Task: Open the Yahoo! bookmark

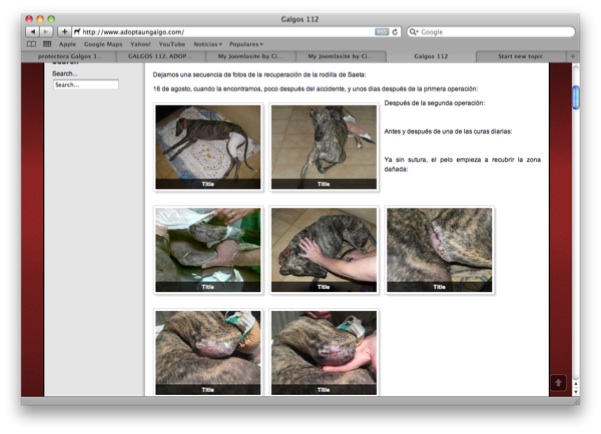Action: 140,44
